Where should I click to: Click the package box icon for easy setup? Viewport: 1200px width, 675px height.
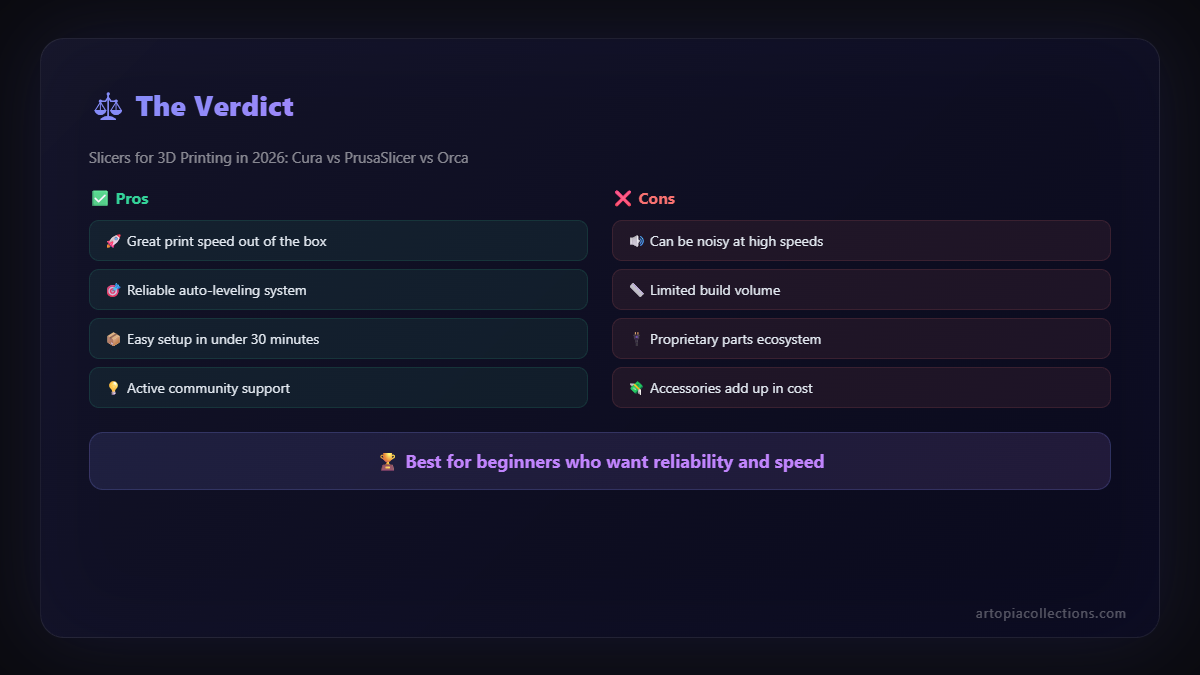(x=113, y=339)
